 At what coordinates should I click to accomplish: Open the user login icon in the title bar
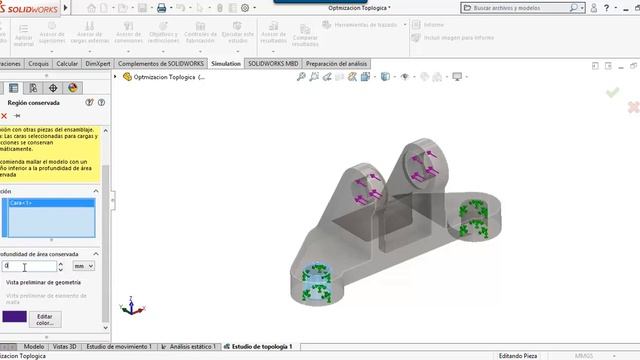594,8
